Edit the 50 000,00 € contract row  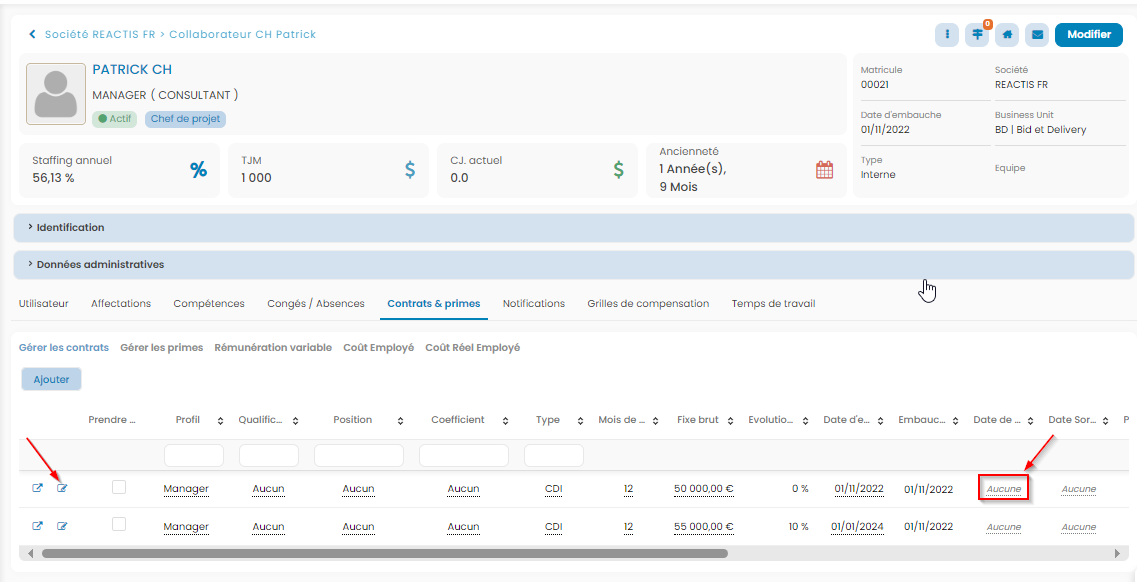62,488
